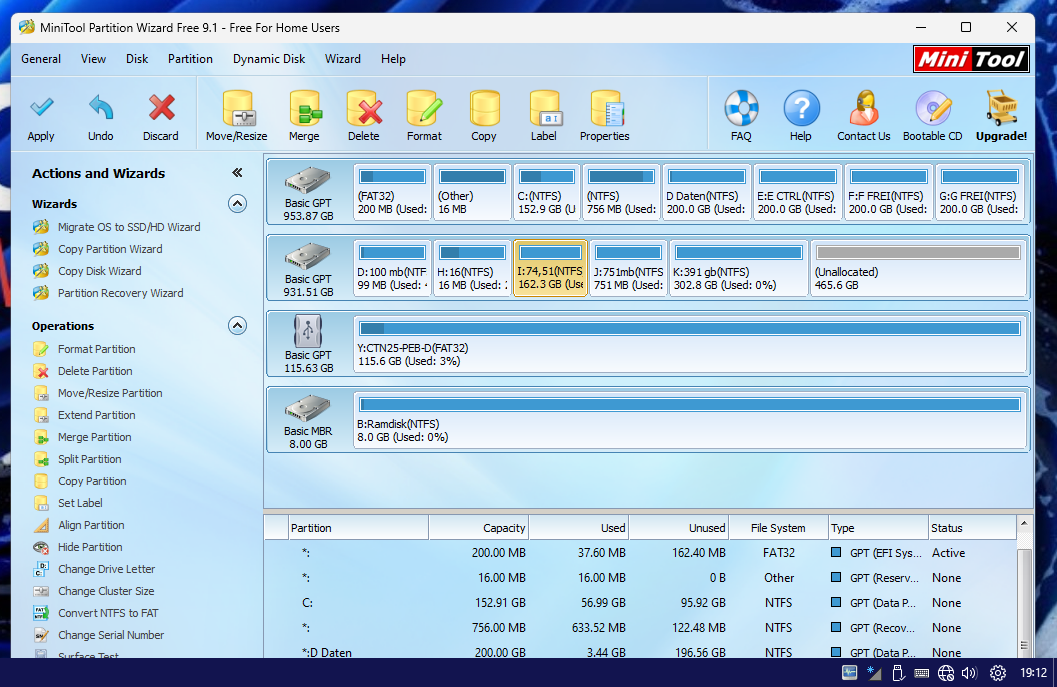
Task: Click the partition list scroll-up arrow
Action: coord(1024,523)
